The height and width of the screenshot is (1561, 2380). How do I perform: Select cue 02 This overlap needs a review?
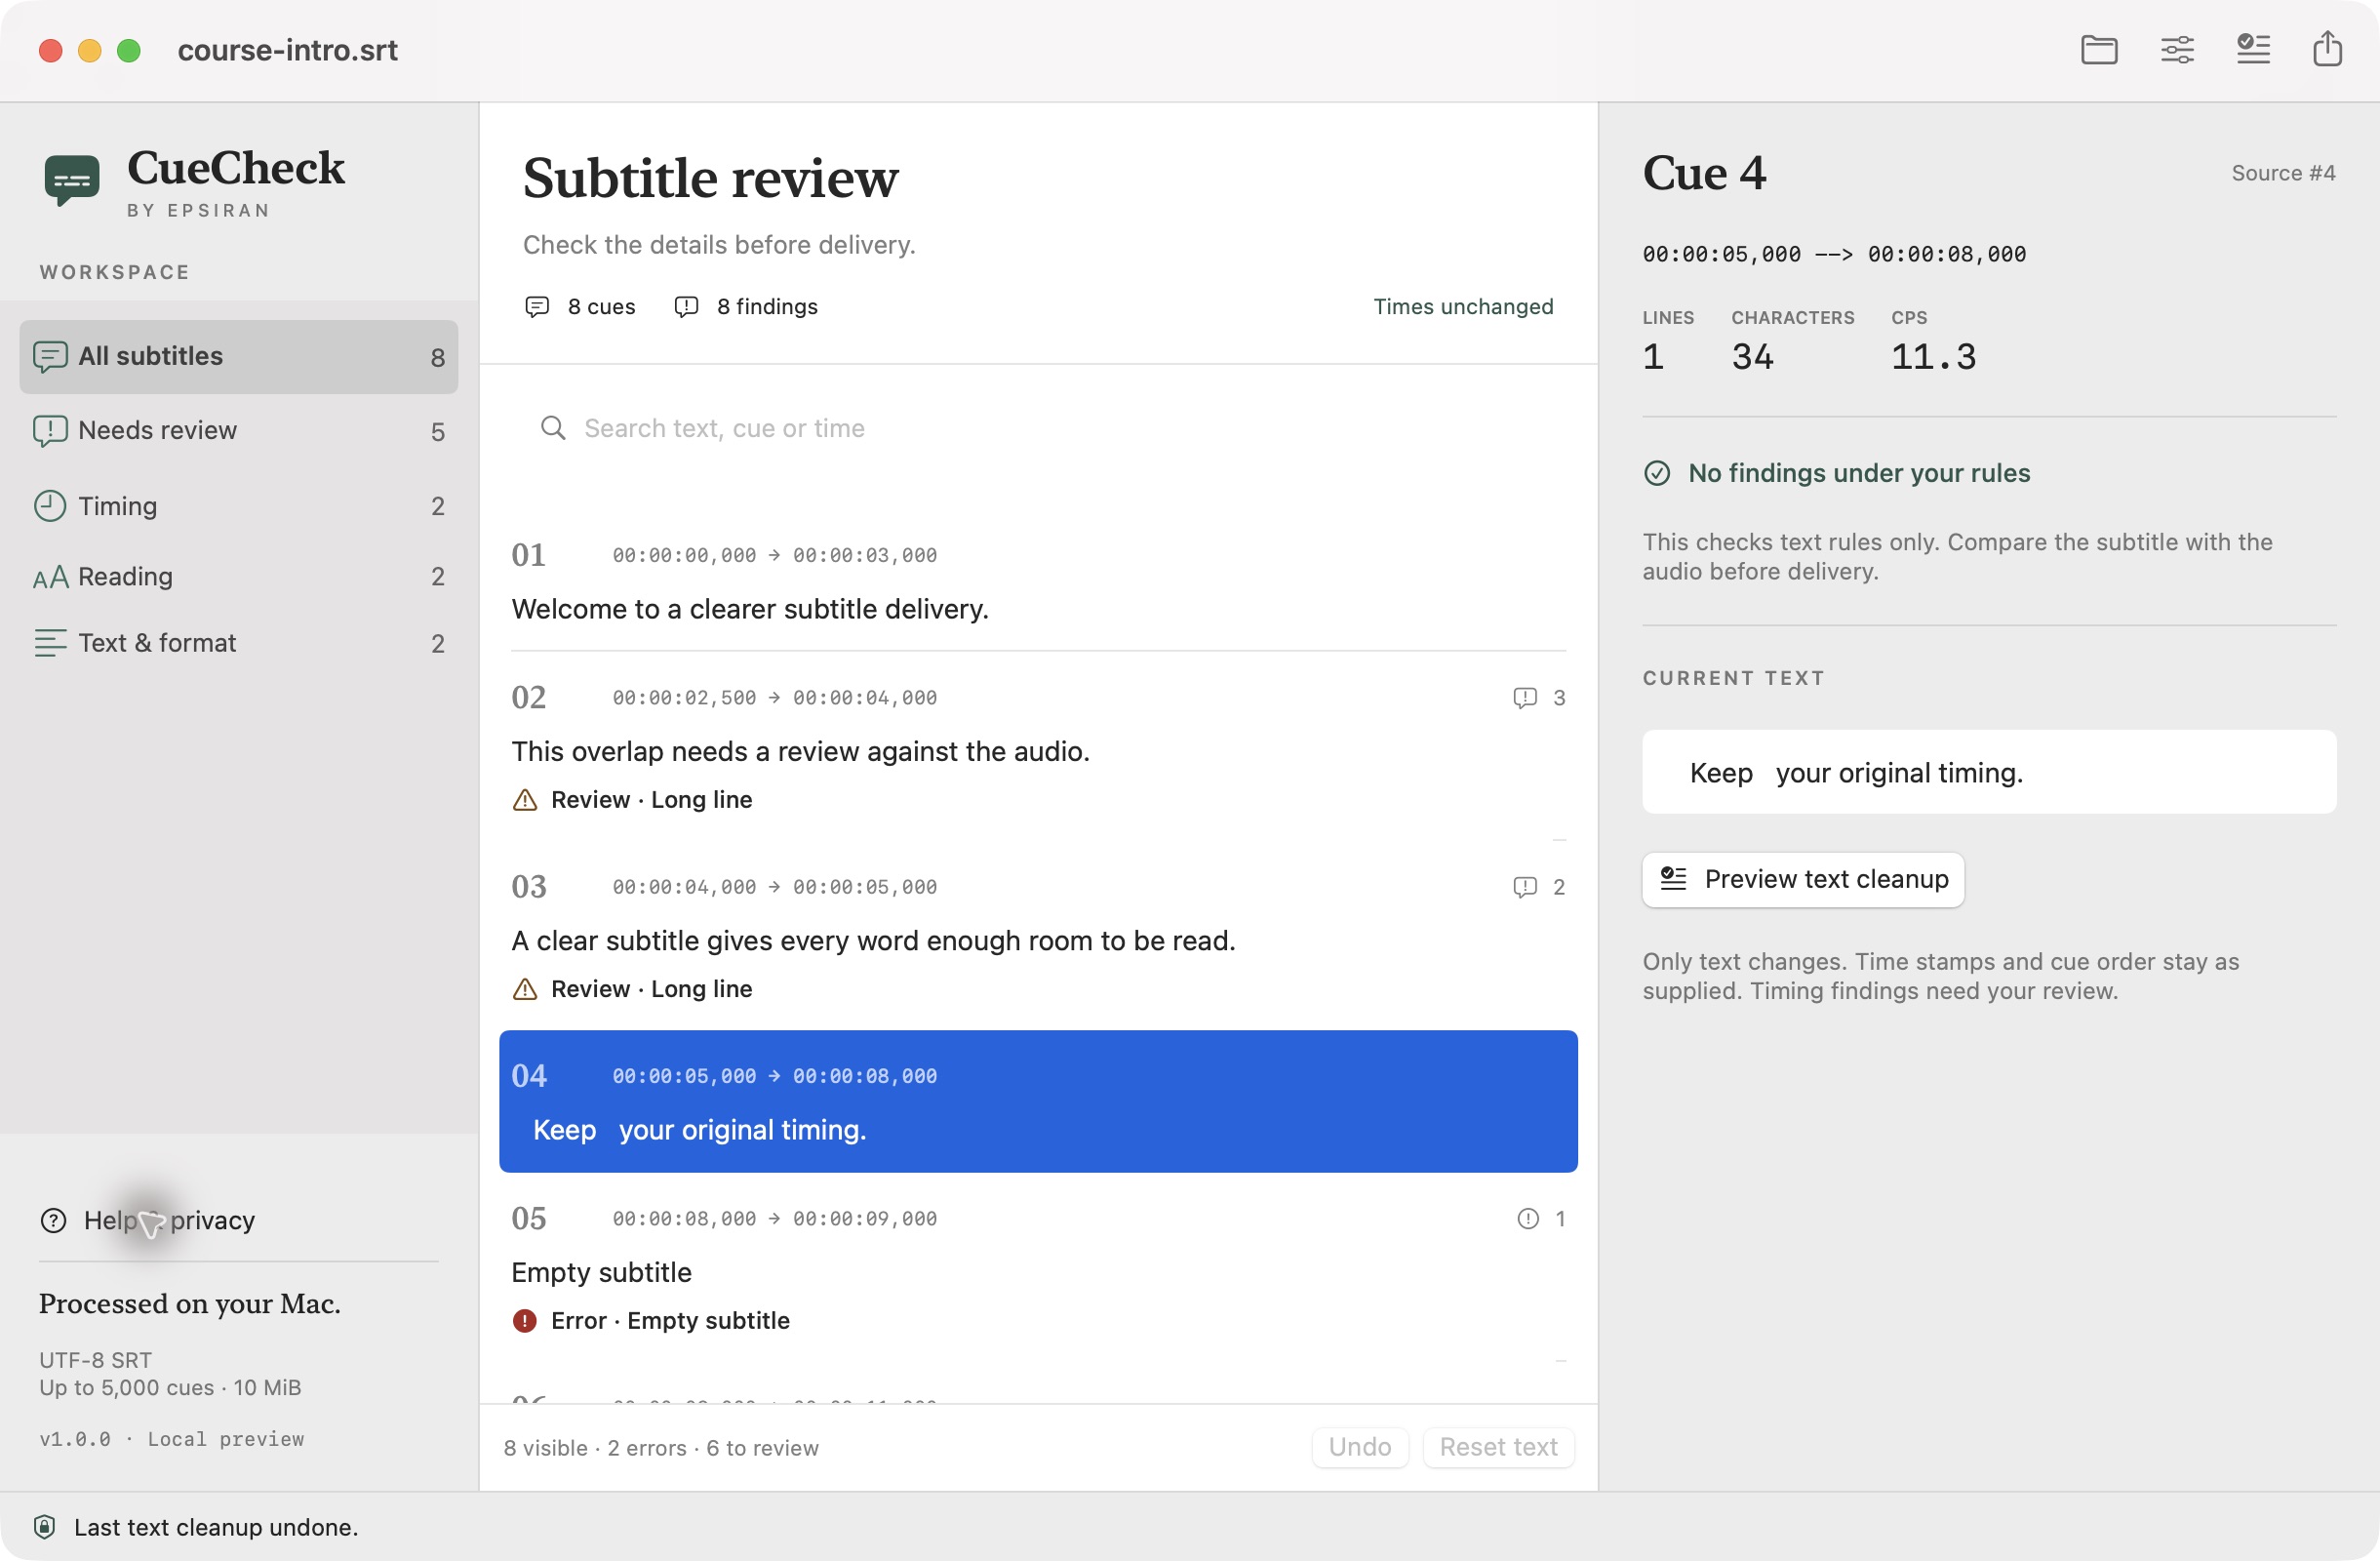pos(1038,748)
